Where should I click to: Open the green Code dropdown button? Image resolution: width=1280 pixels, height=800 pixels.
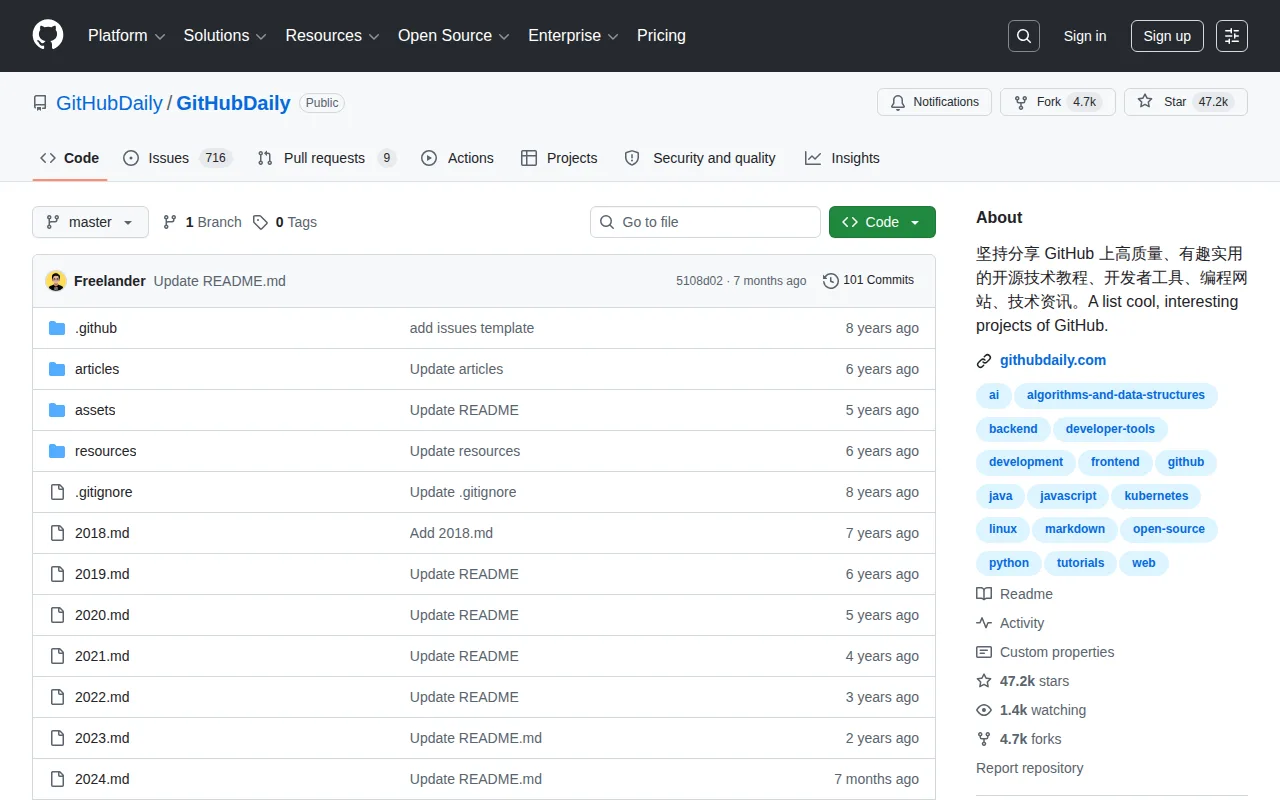click(882, 222)
